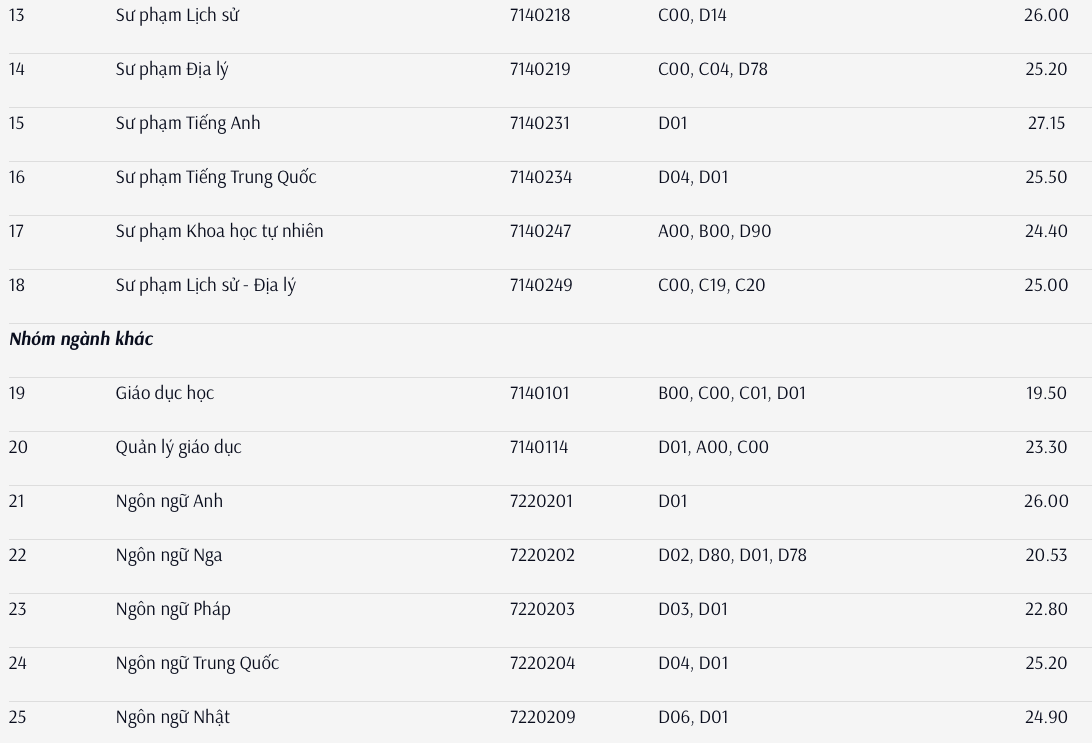Select the Ngôn ngữ Anh major name
This screenshot has height=743, width=1092.
pos(169,501)
